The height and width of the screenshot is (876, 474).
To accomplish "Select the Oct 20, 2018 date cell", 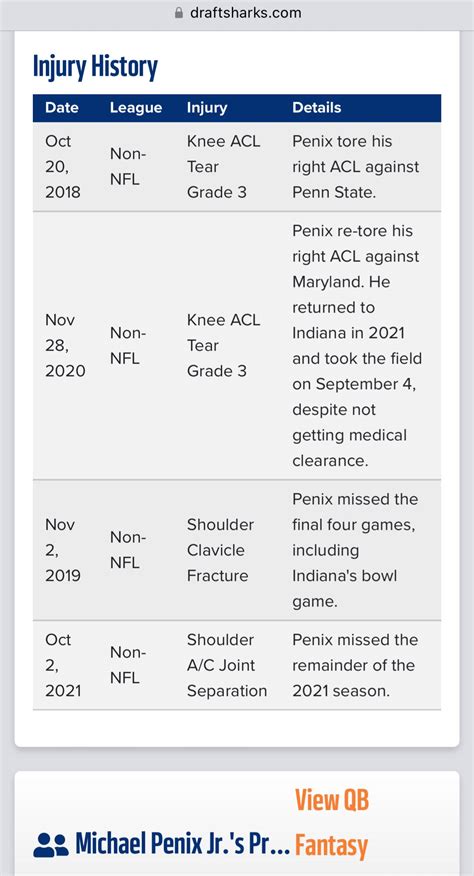I will 63,166.
